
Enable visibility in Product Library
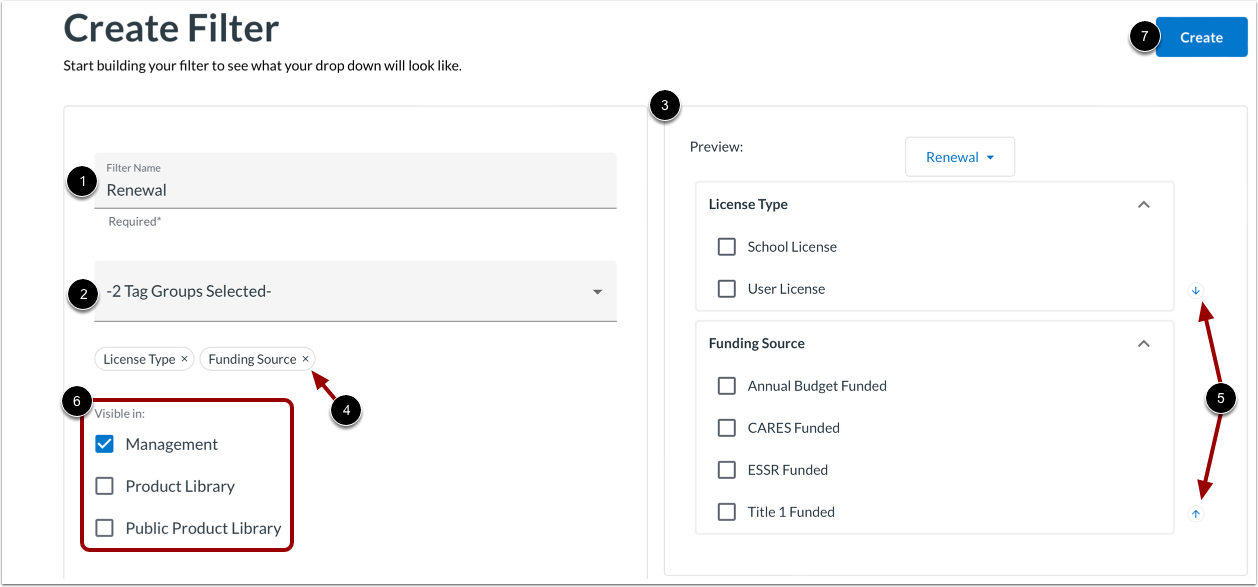tap(104, 486)
